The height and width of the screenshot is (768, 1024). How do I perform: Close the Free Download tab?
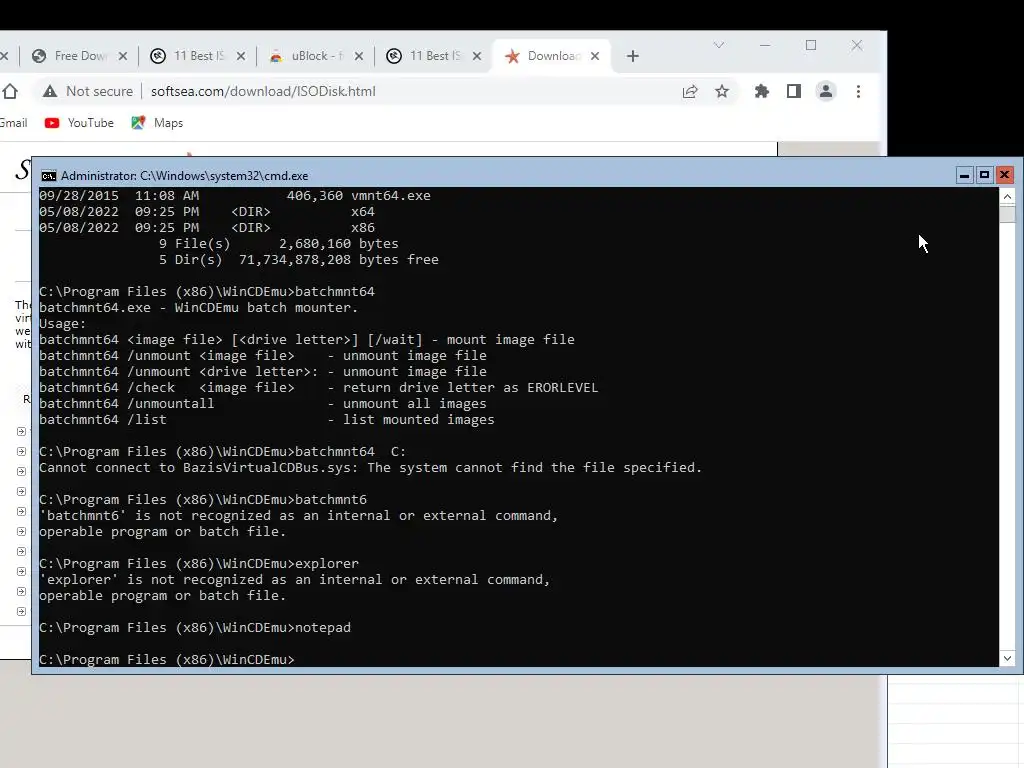pyautogui.click(x=123, y=56)
